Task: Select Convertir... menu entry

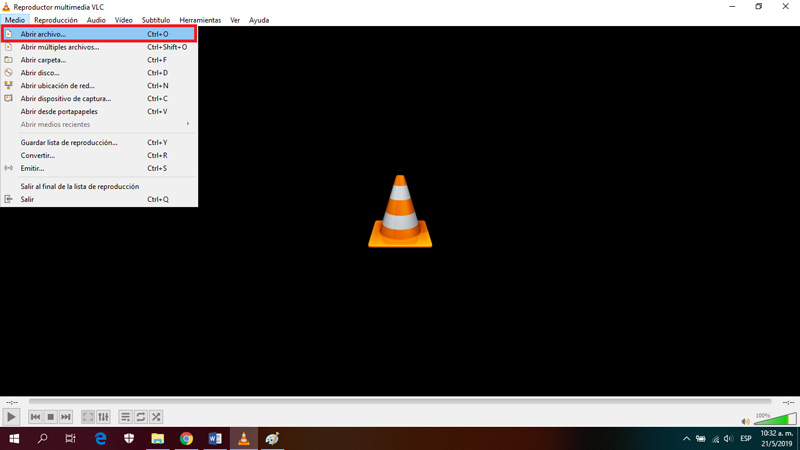Action: coord(98,155)
